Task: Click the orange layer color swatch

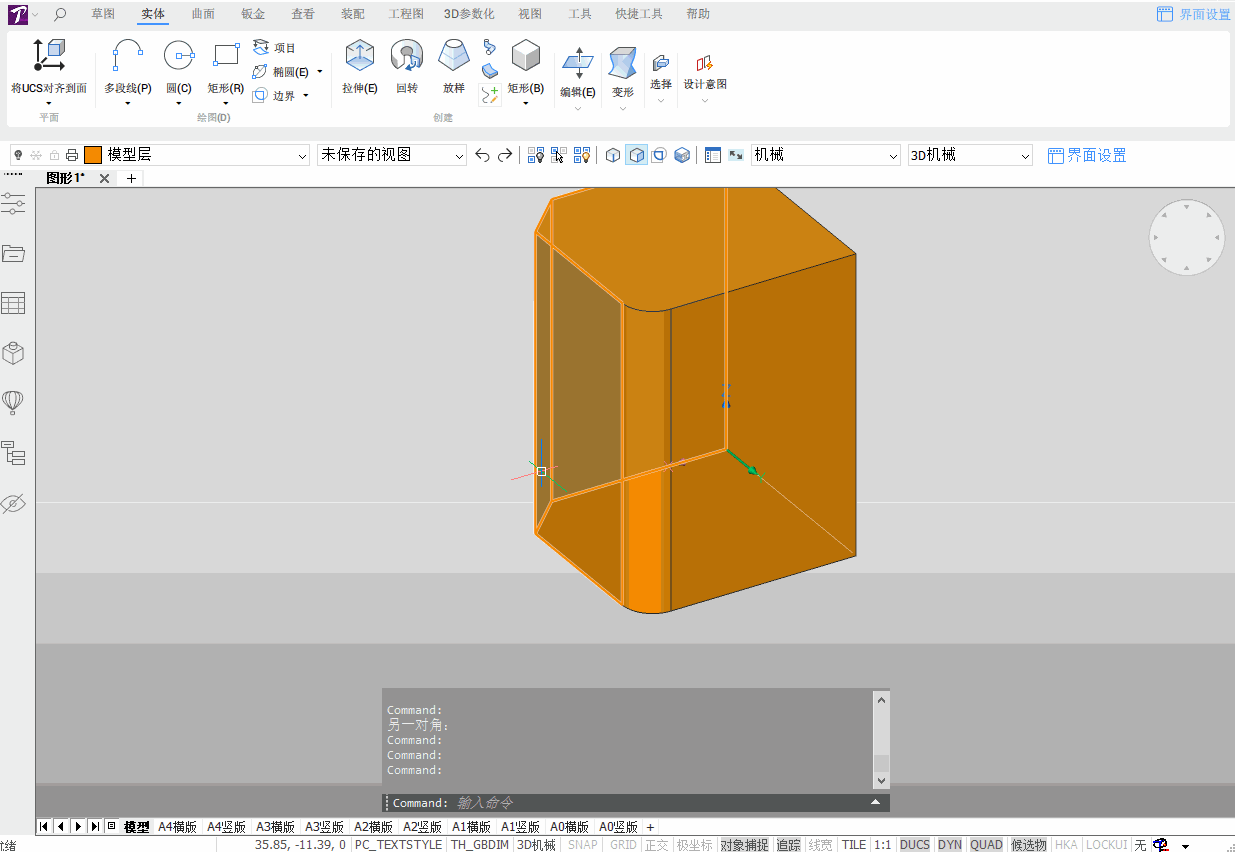Action: pyautogui.click(x=93, y=155)
